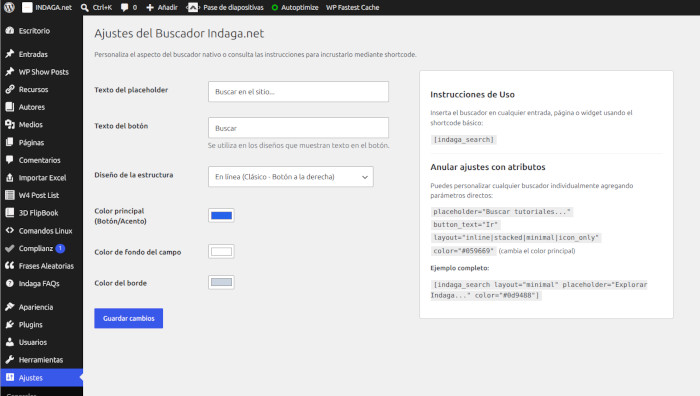The width and height of the screenshot is (700, 396).
Task: Open WP Fastest Cache admin bar menu
Action: tap(352, 8)
